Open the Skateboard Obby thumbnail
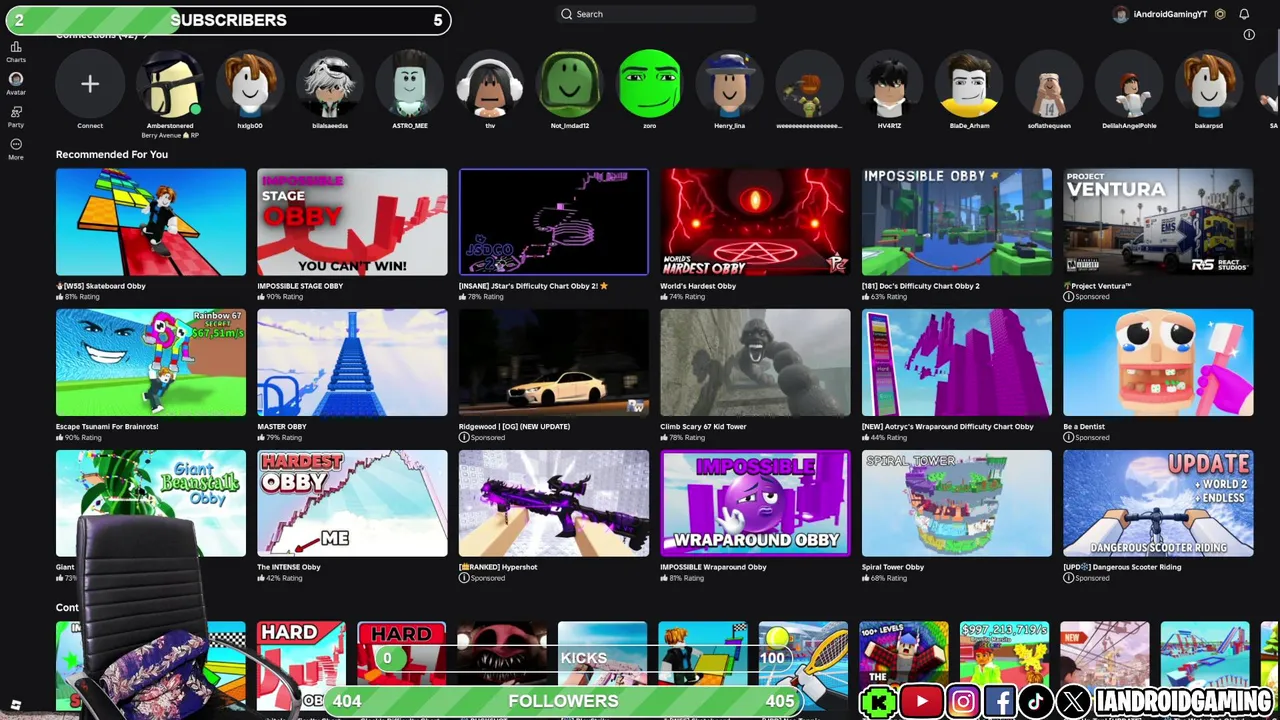This screenshot has height=720, width=1280. [x=151, y=222]
